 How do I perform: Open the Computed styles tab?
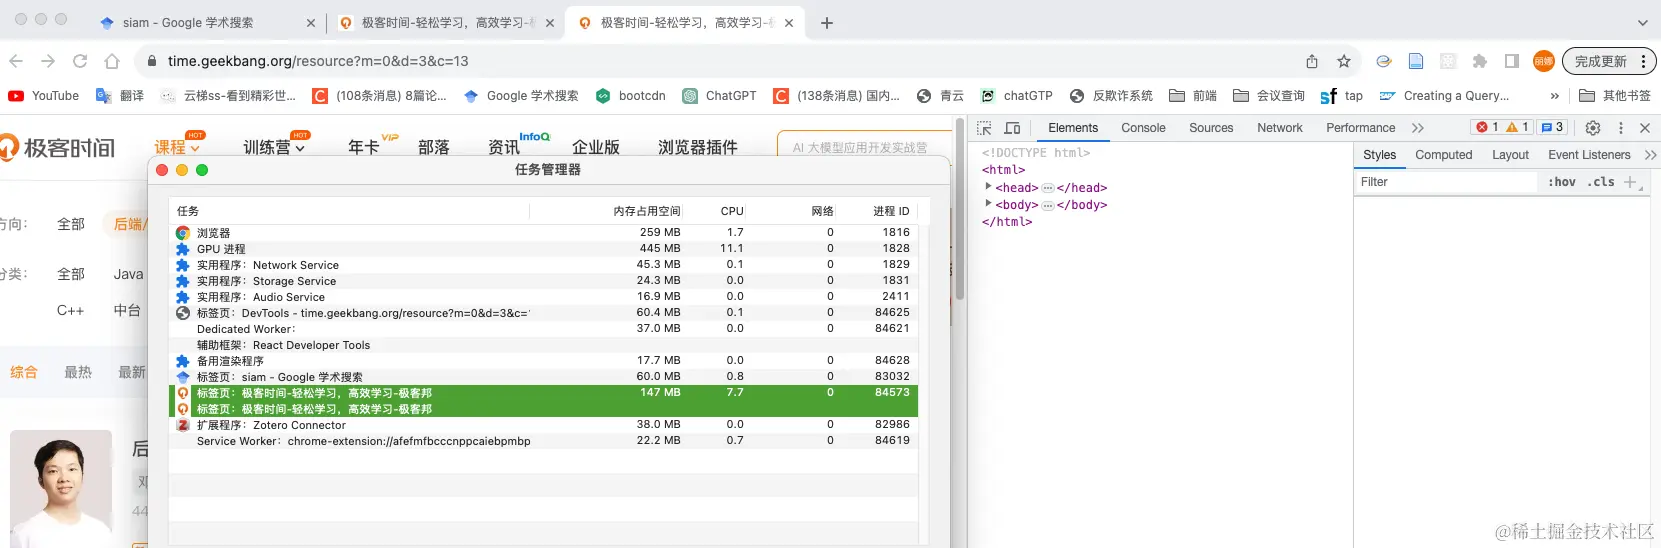pos(1444,155)
